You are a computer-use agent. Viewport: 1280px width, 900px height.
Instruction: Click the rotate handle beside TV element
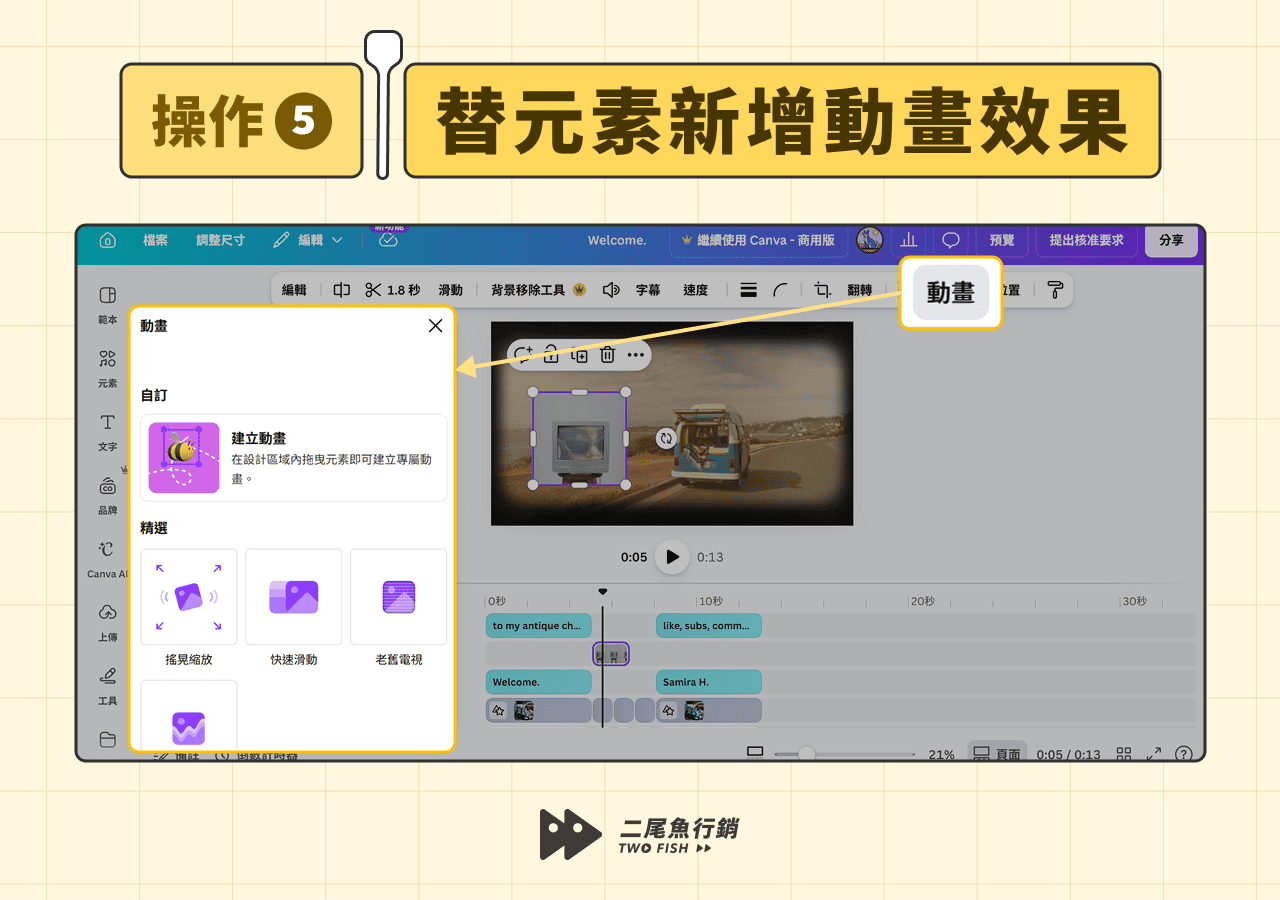666,438
